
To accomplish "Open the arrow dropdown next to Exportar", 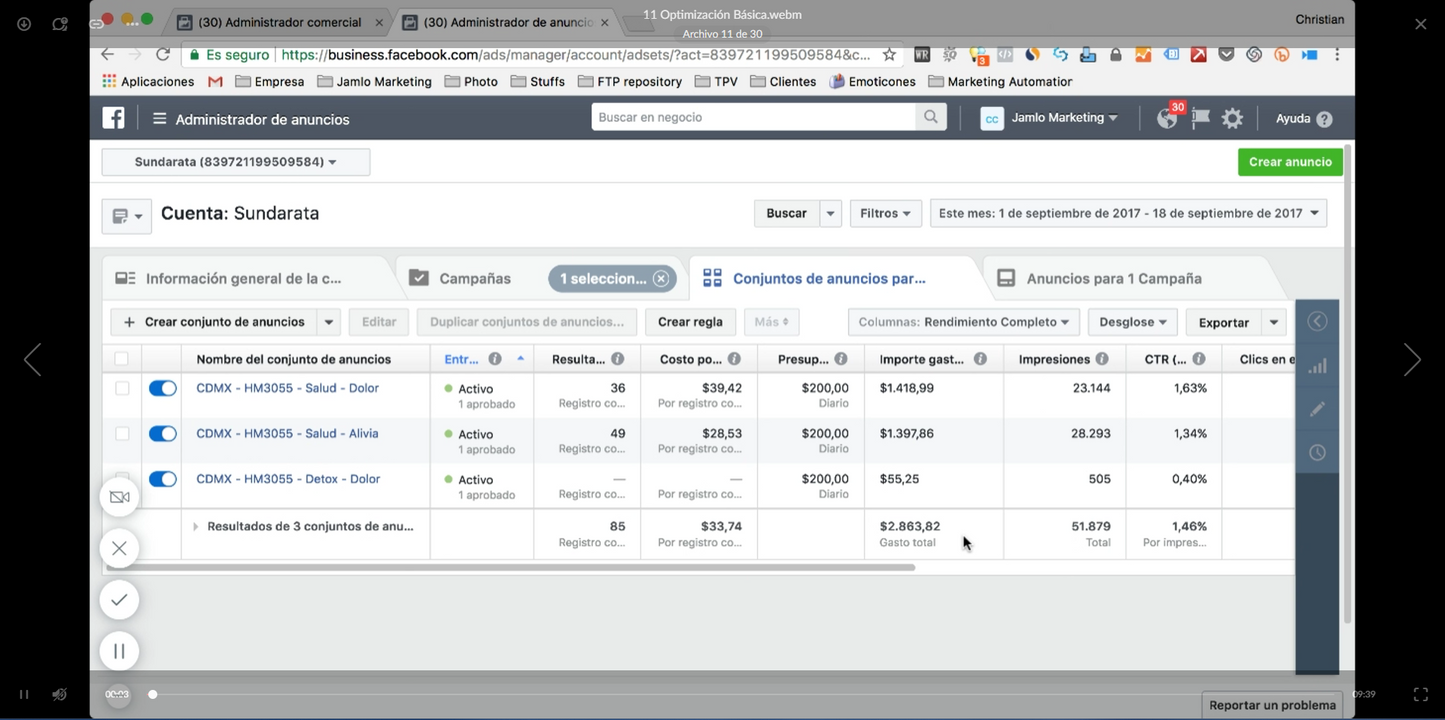I will coord(1274,322).
